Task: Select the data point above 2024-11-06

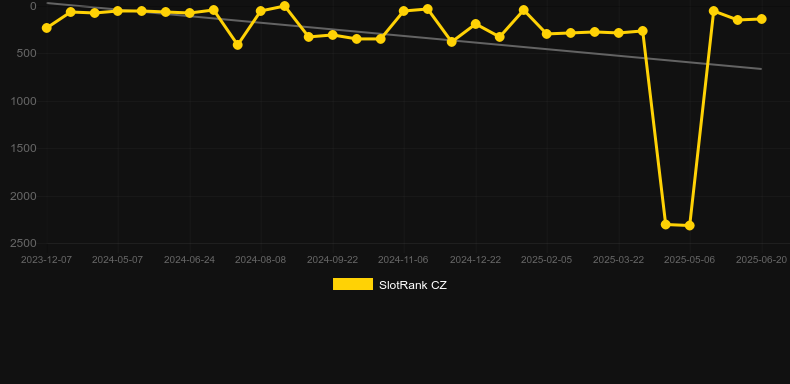Action: click(404, 11)
